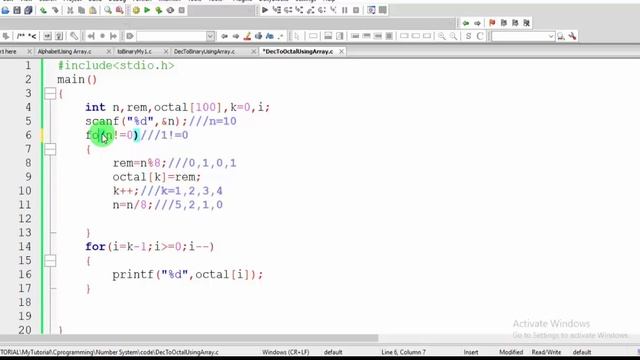Toggle the regex search option icon
640x360 pixels.
pyautogui.click(x=281, y=36)
